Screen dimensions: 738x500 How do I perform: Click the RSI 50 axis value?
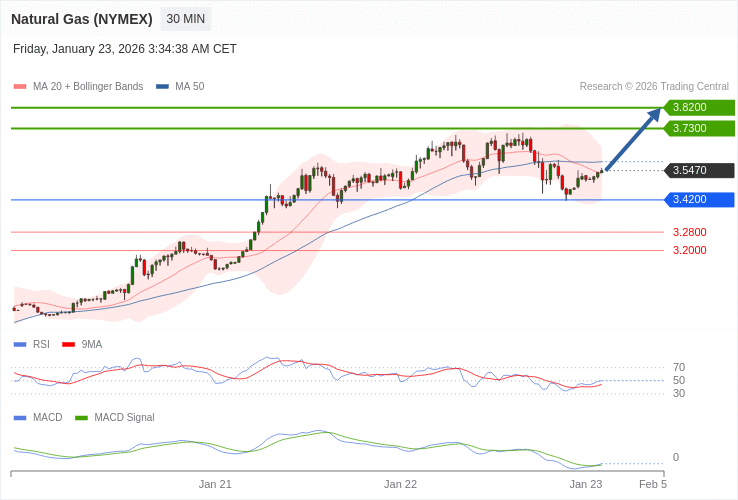tap(679, 380)
